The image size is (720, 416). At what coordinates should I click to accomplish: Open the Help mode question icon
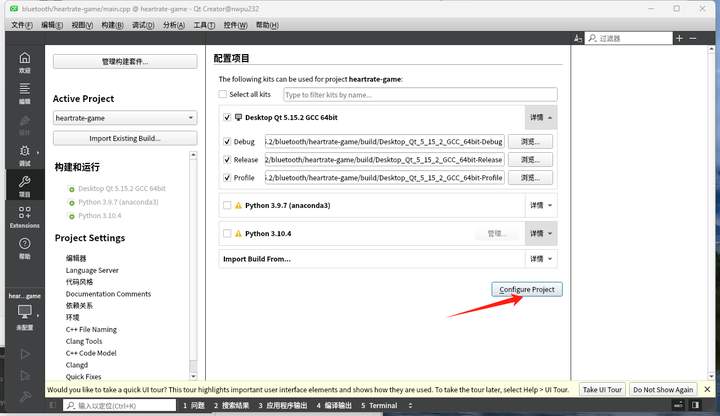pos(24,243)
